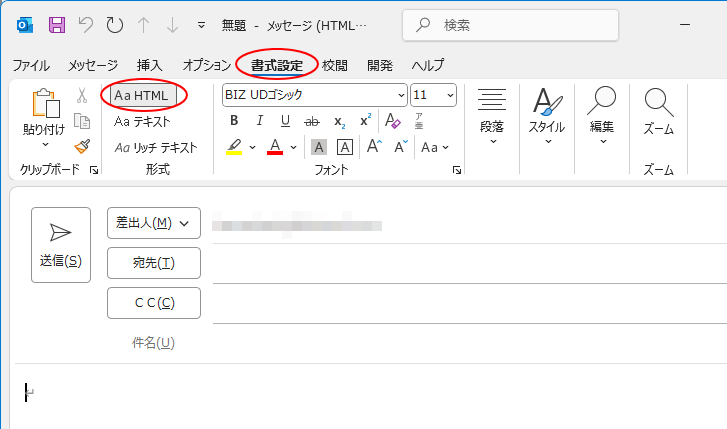727x429 pixels.
Task: Undo the last action
Action: pyautogui.click(x=85, y=25)
